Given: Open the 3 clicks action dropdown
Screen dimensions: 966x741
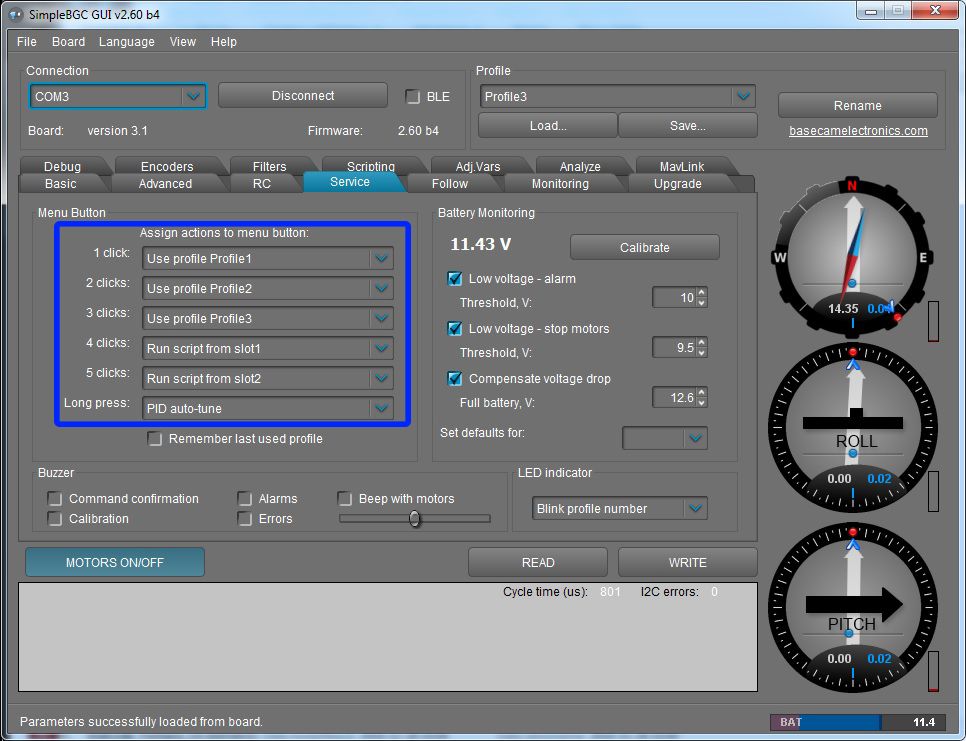Looking at the screenshot, I should point(267,318).
